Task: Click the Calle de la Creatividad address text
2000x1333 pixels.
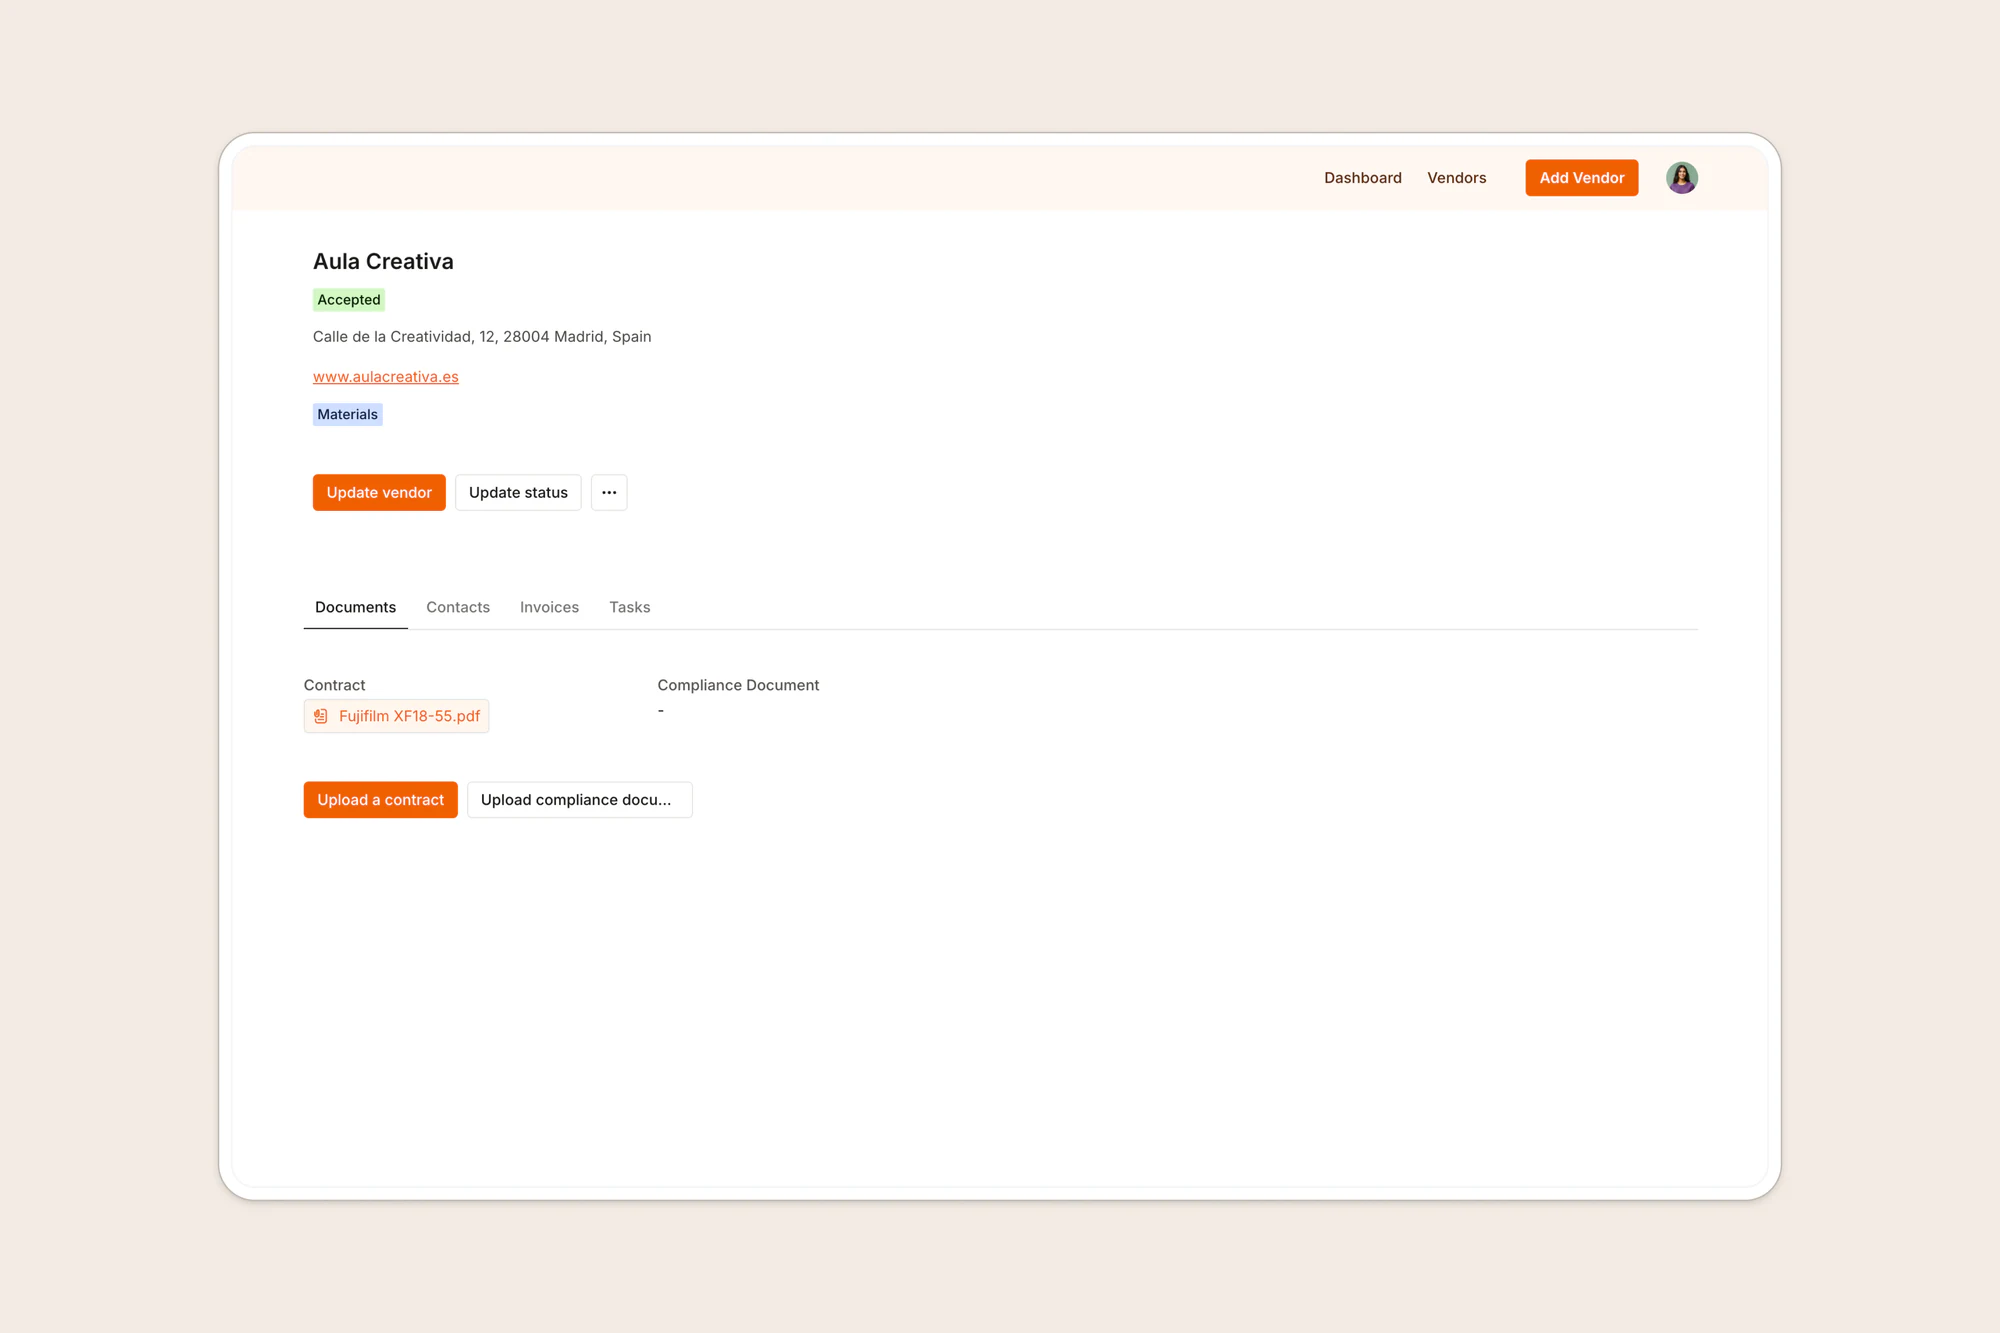Action: pyautogui.click(x=482, y=337)
